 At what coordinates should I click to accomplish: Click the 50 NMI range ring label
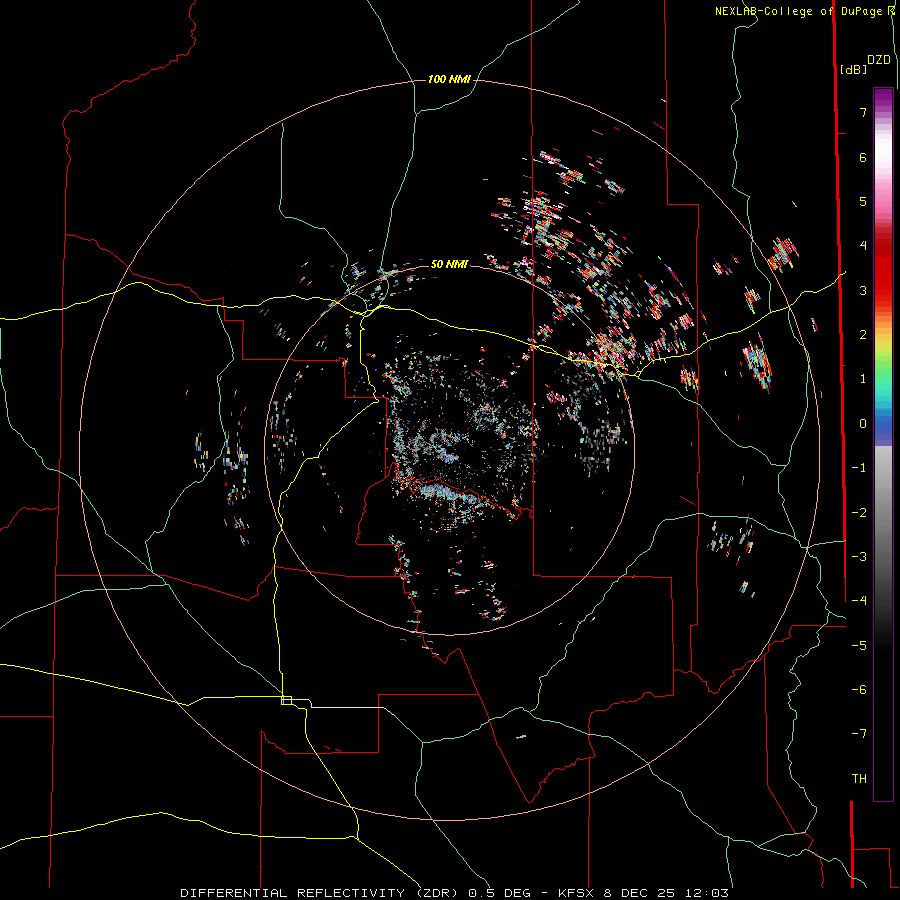tap(449, 264)
